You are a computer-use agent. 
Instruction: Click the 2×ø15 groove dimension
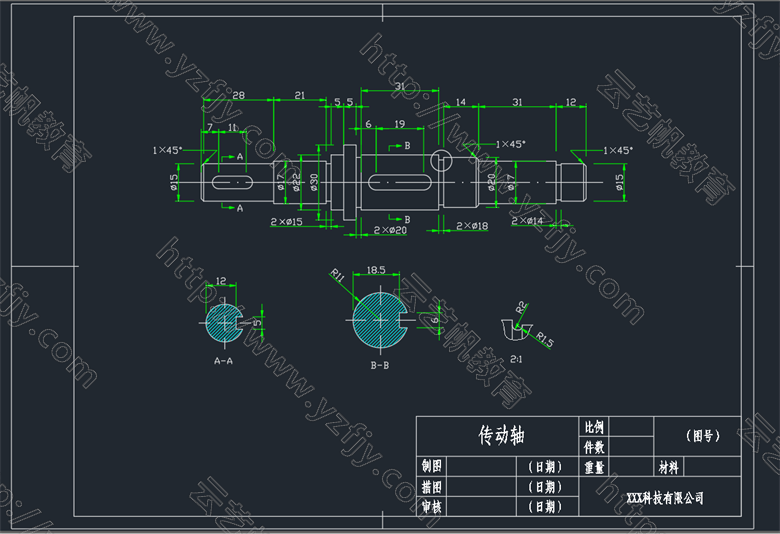[286, 221]
